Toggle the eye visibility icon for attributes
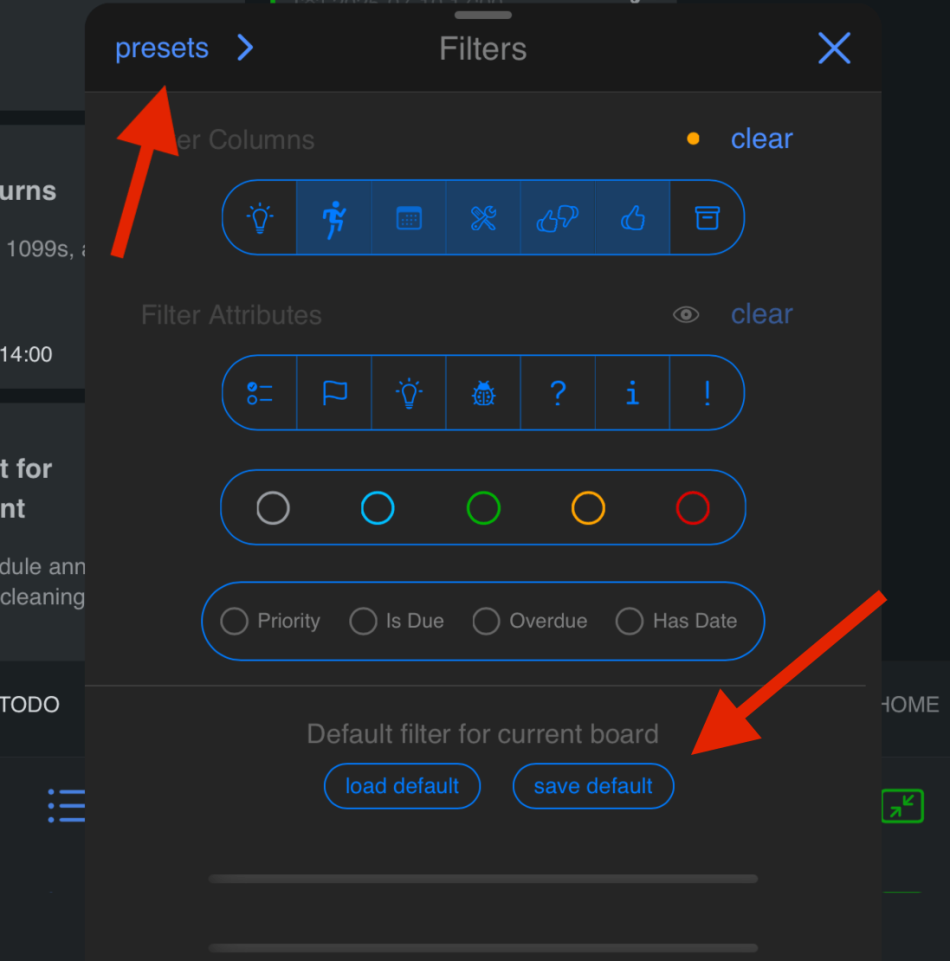Image resolution: width=950 pixels, height=961 pixels. click(686, 315)
